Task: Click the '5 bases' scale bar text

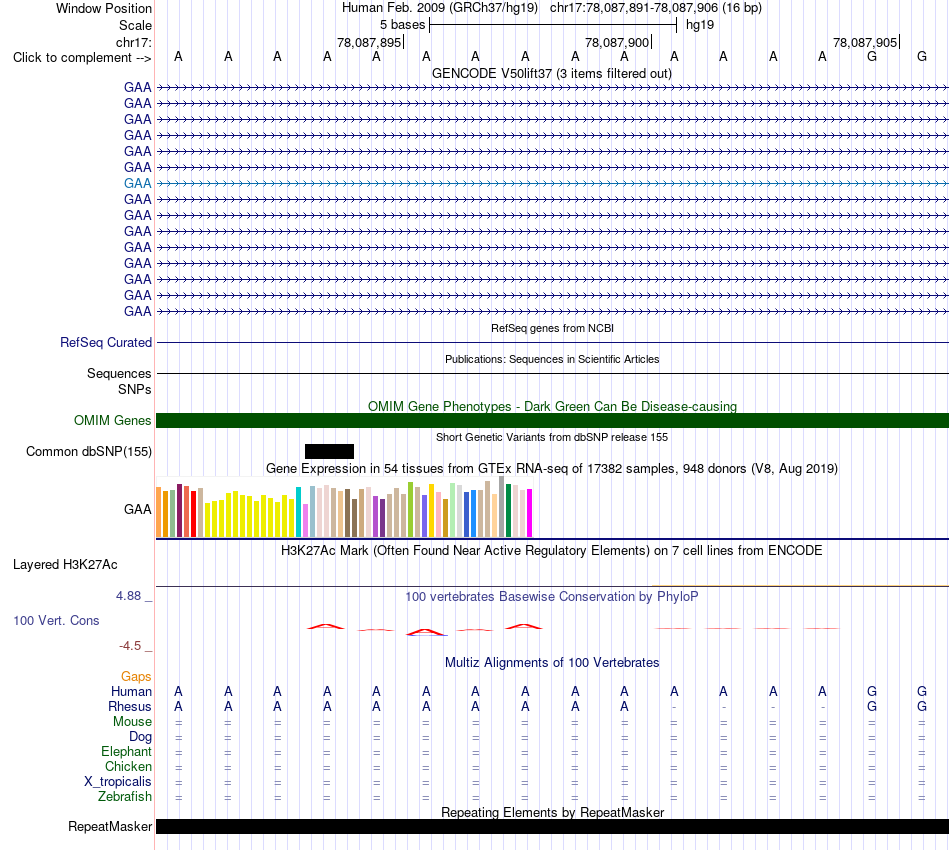Action: (402, 25)
